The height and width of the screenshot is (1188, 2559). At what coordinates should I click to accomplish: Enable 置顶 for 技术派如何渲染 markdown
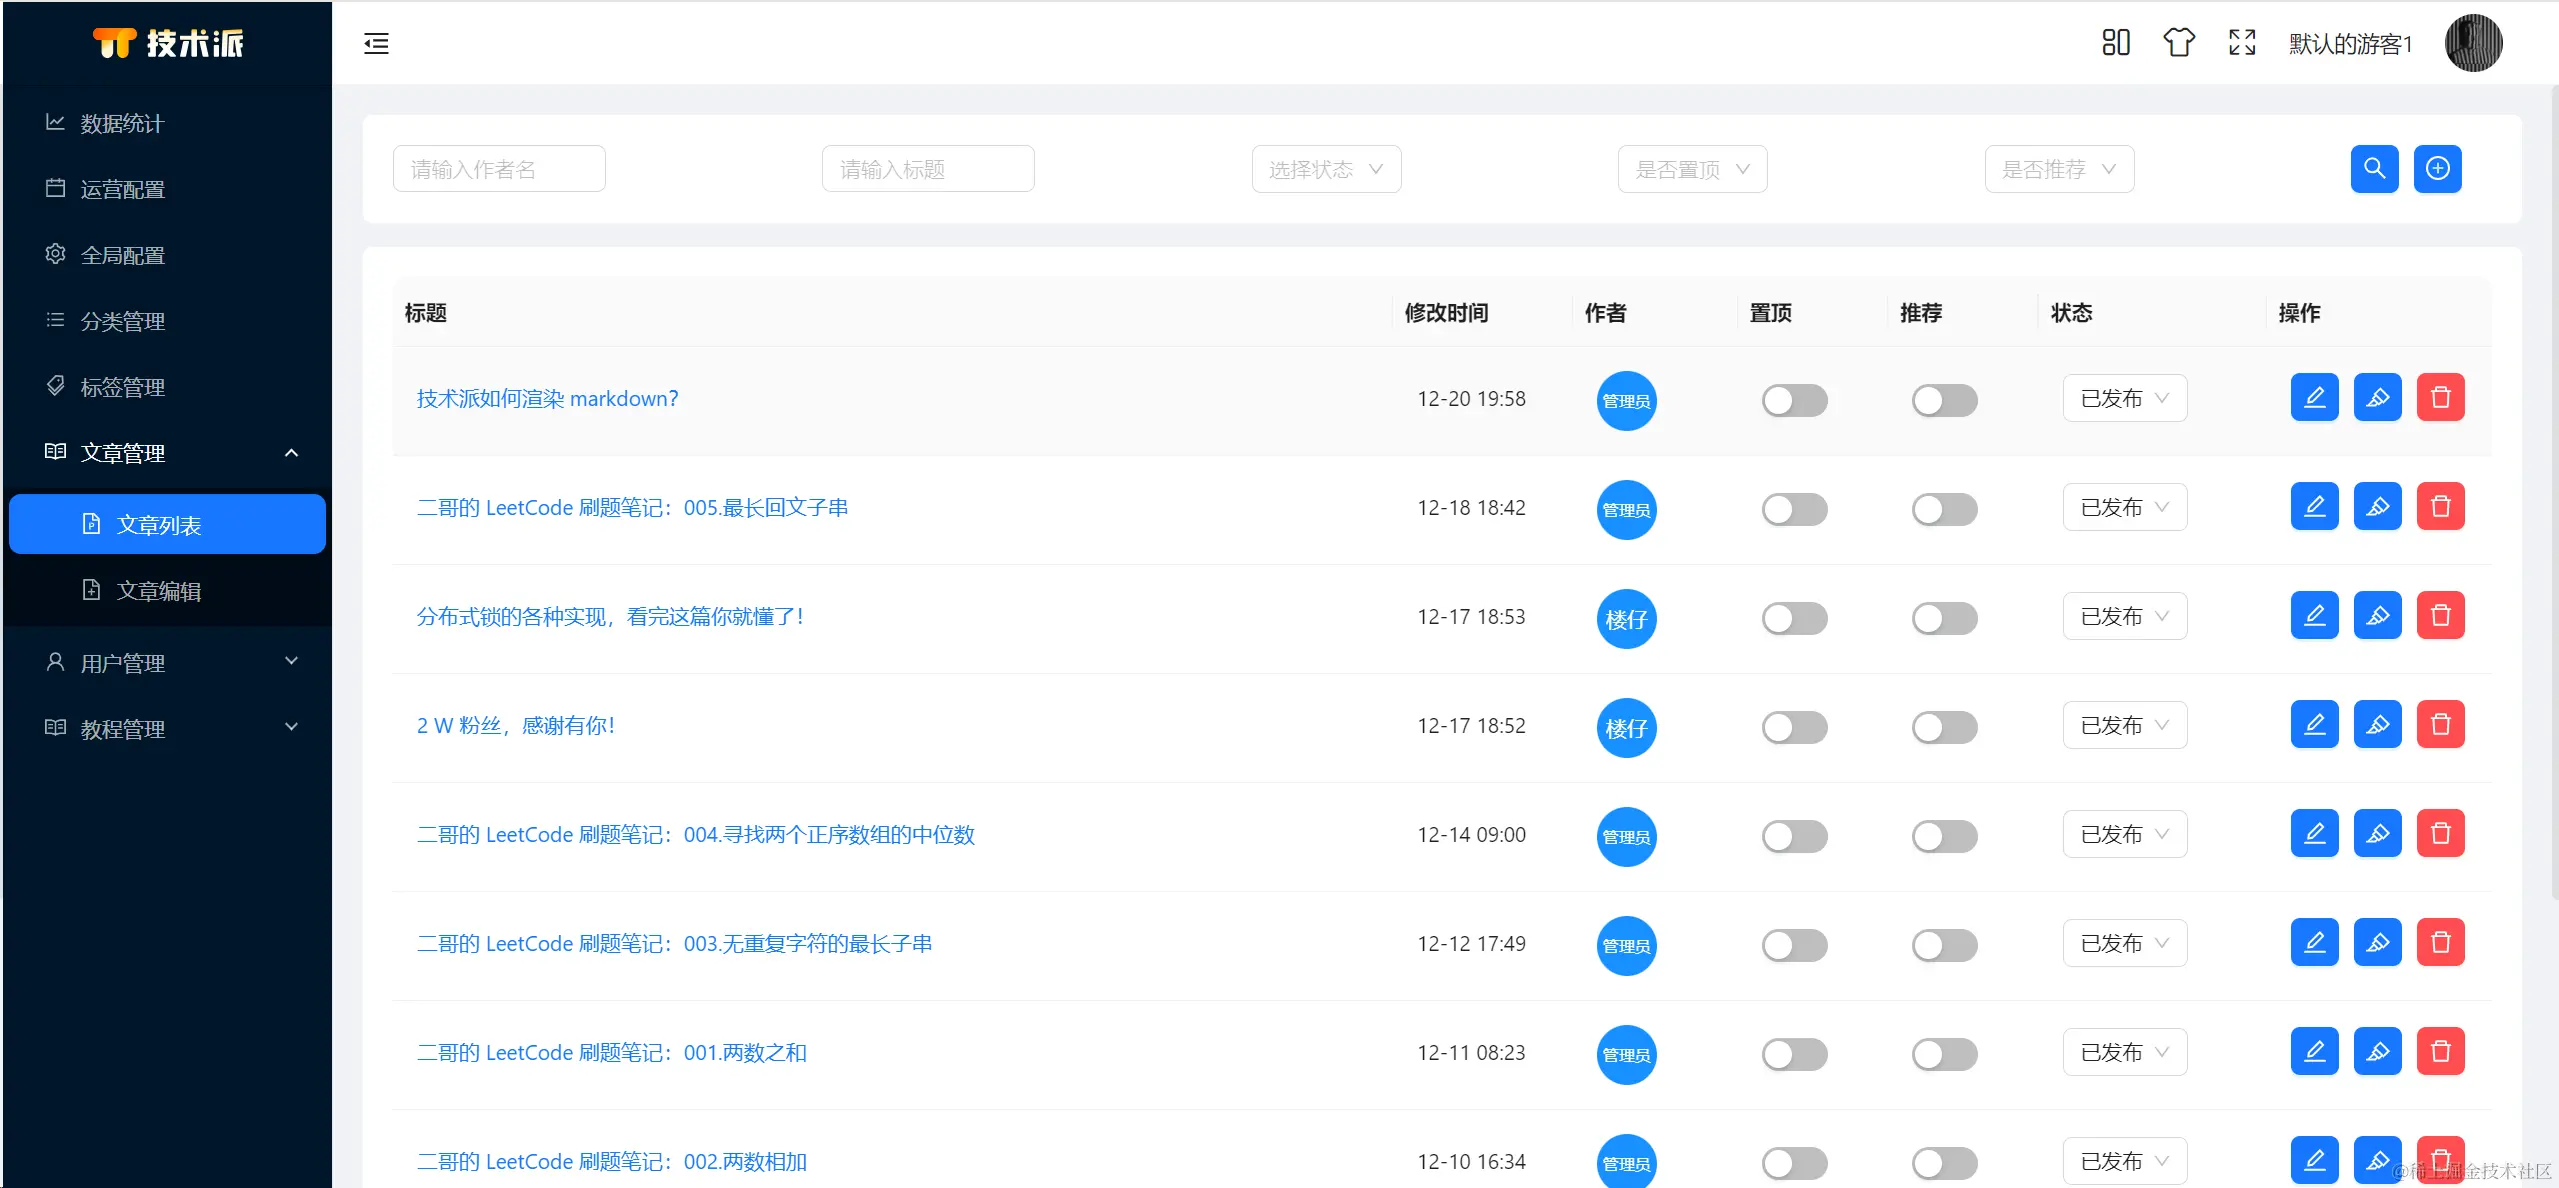(x=1794, y=400)
